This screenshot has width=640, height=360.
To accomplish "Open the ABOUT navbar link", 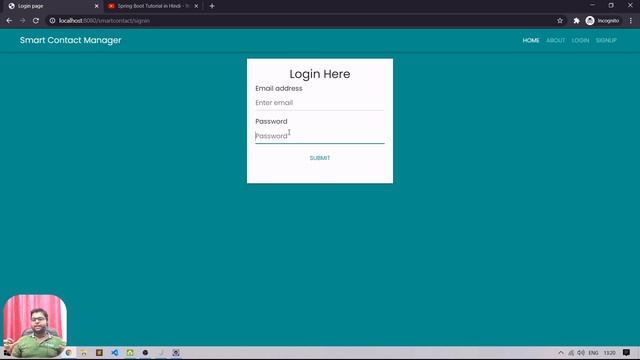I will pos(556,40).
